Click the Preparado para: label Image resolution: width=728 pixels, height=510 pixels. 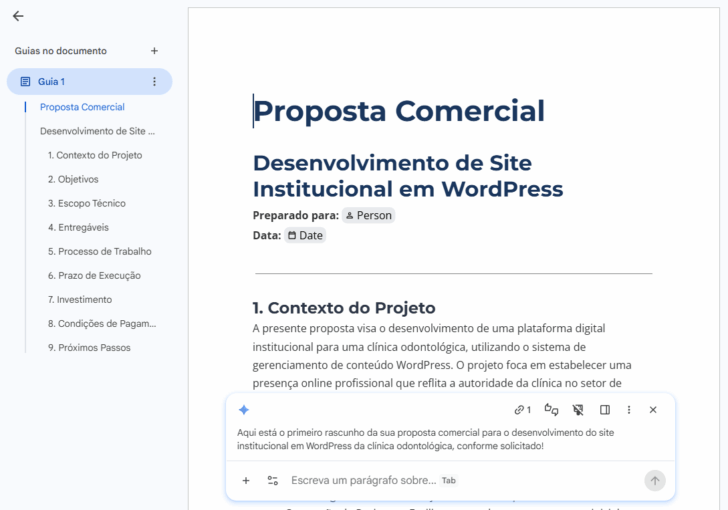point(296,216)
